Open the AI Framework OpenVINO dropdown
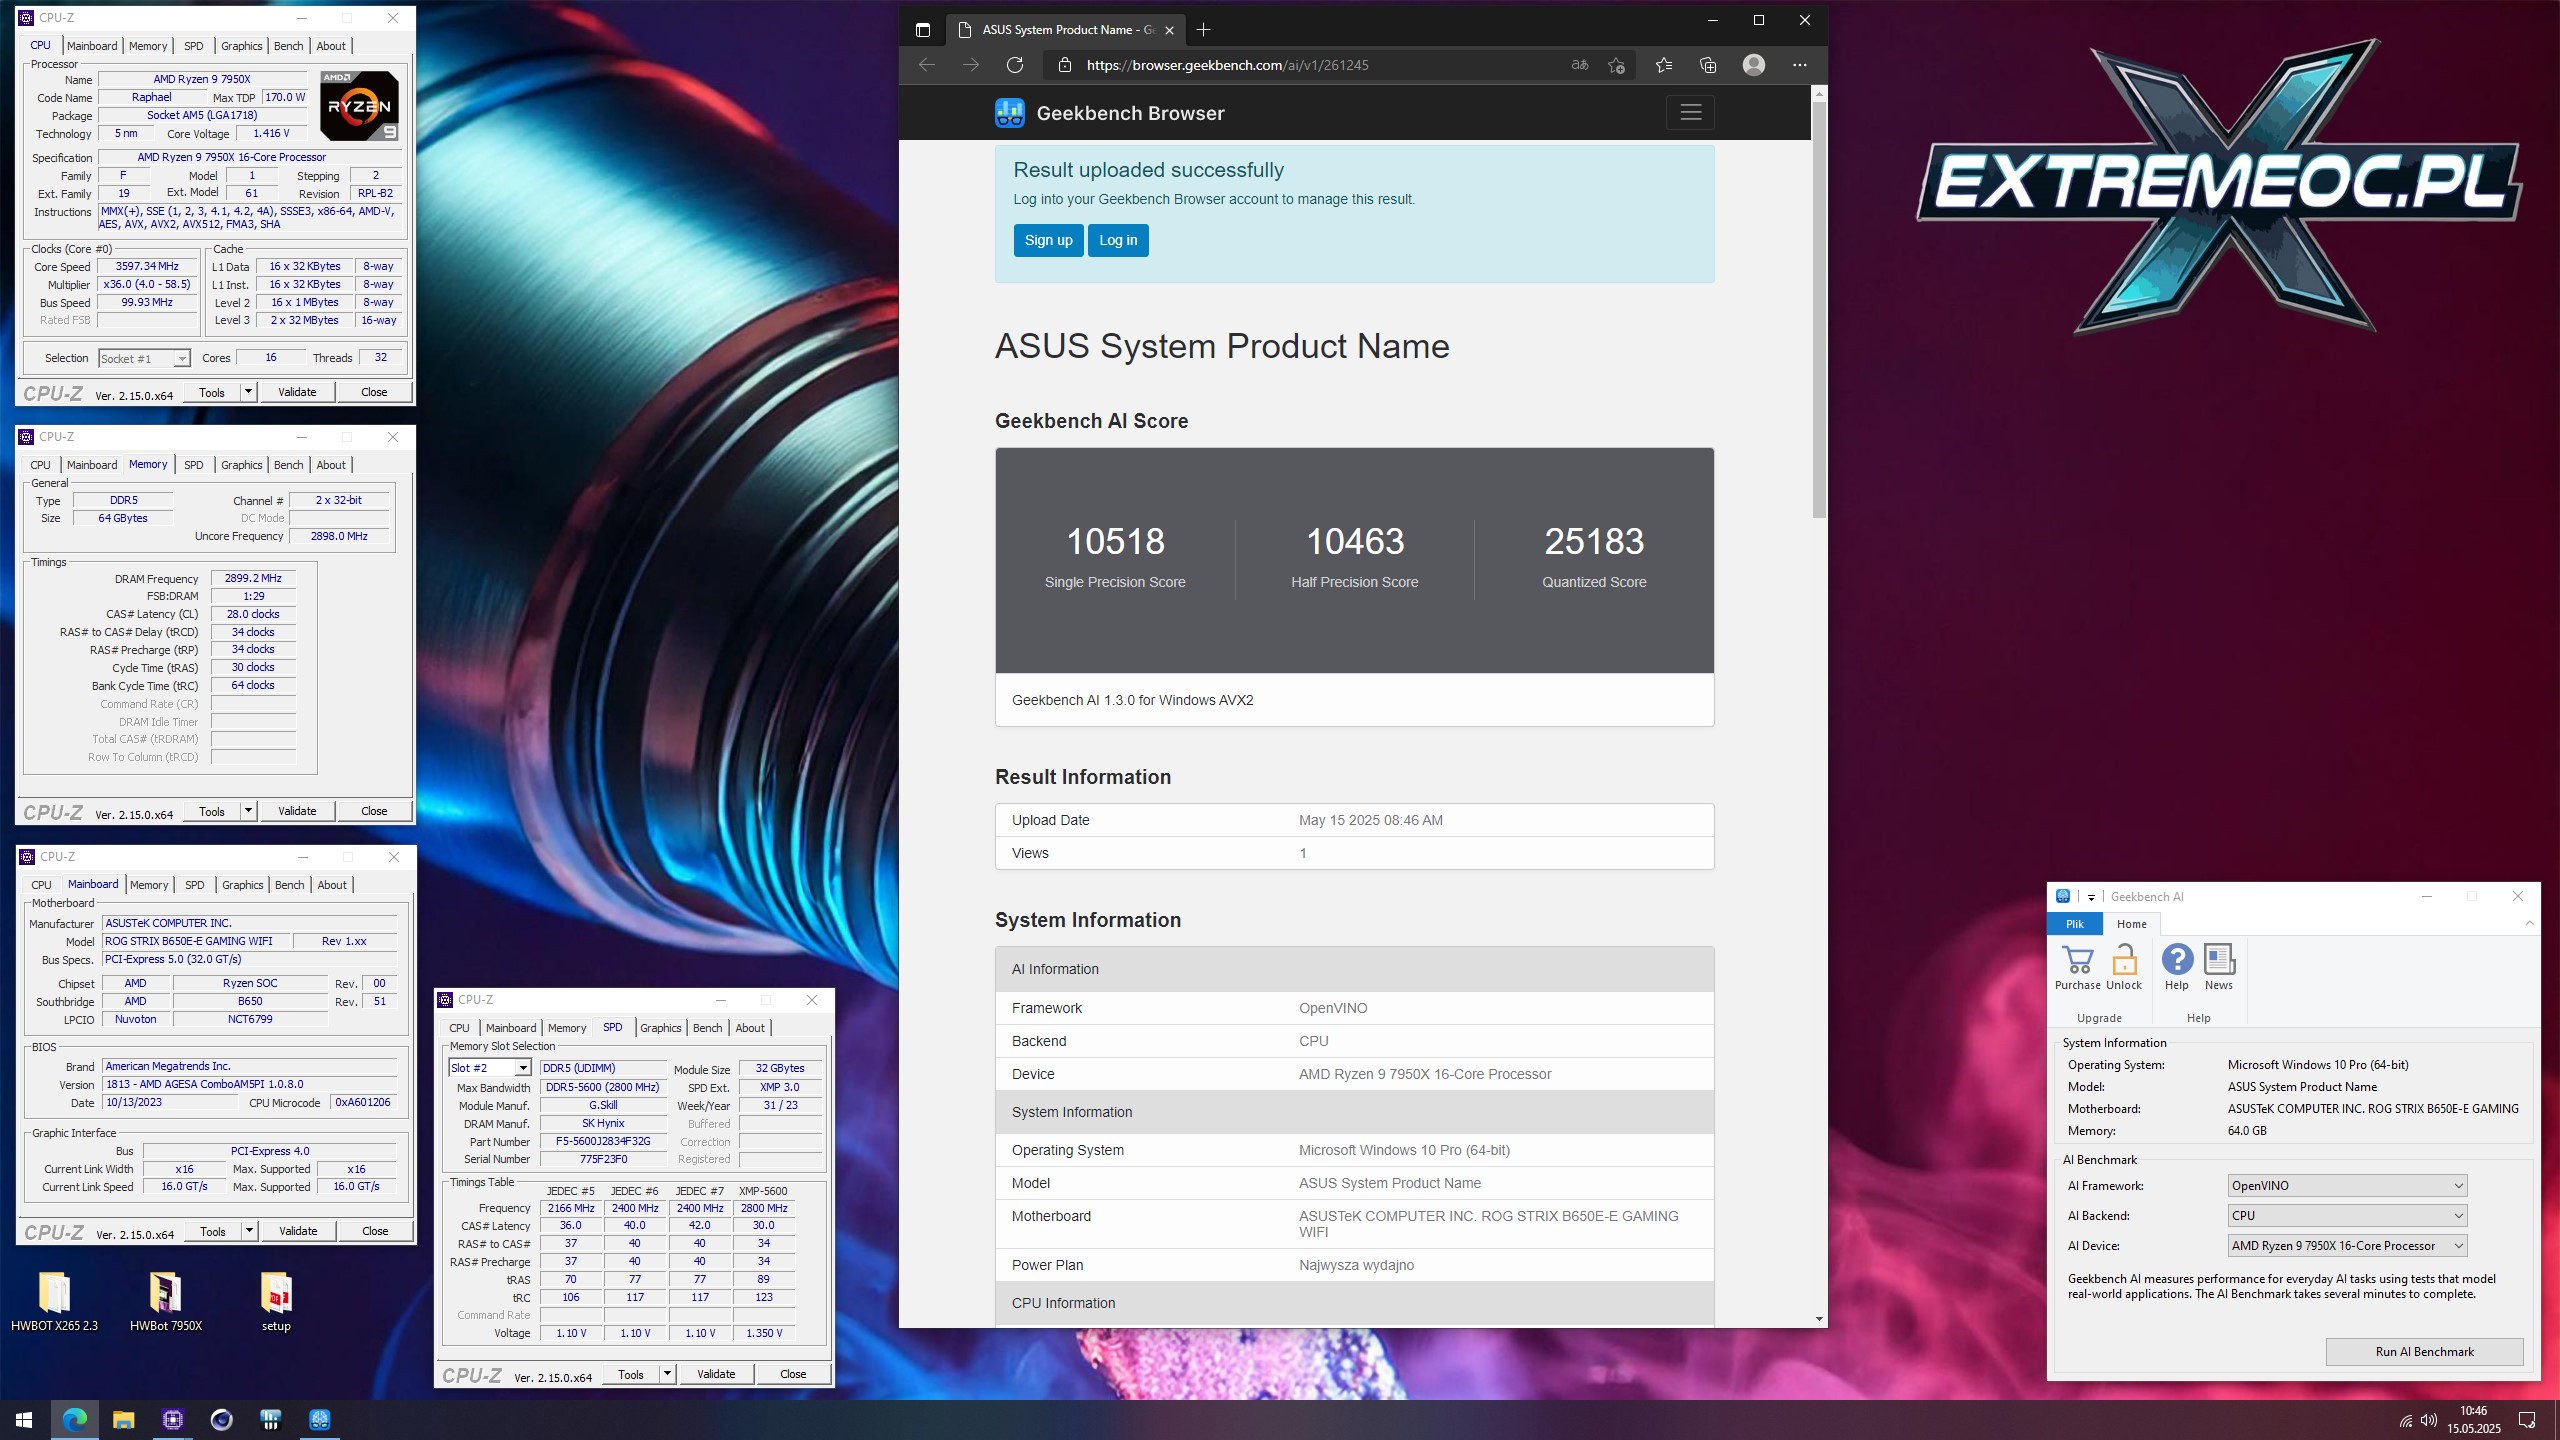The image size is (2560, 1440). click(2347, 1186)
